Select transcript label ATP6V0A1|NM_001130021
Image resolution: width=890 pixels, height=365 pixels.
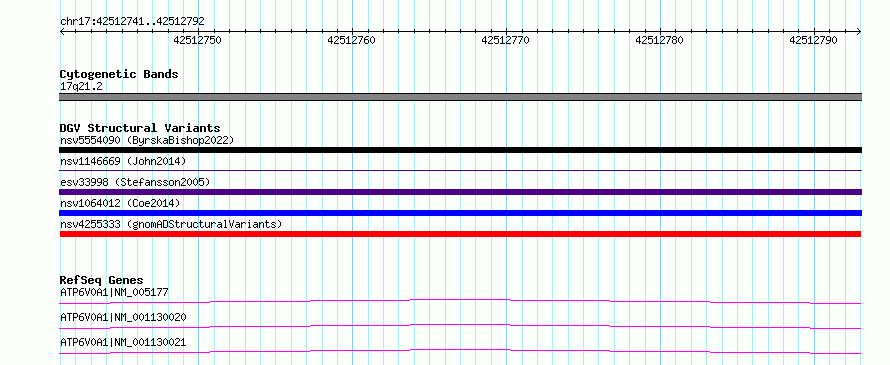click(x=123, y=342)
